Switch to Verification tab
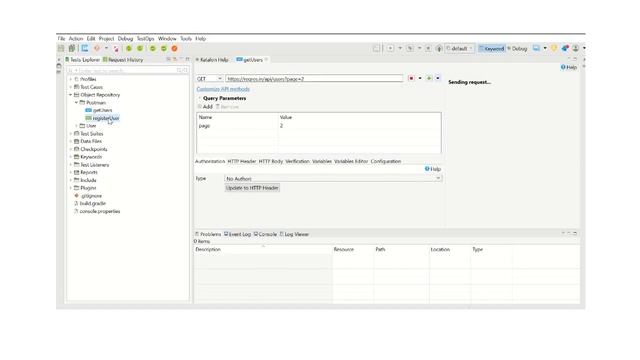640x360 pixels. (x=297, y=161)
